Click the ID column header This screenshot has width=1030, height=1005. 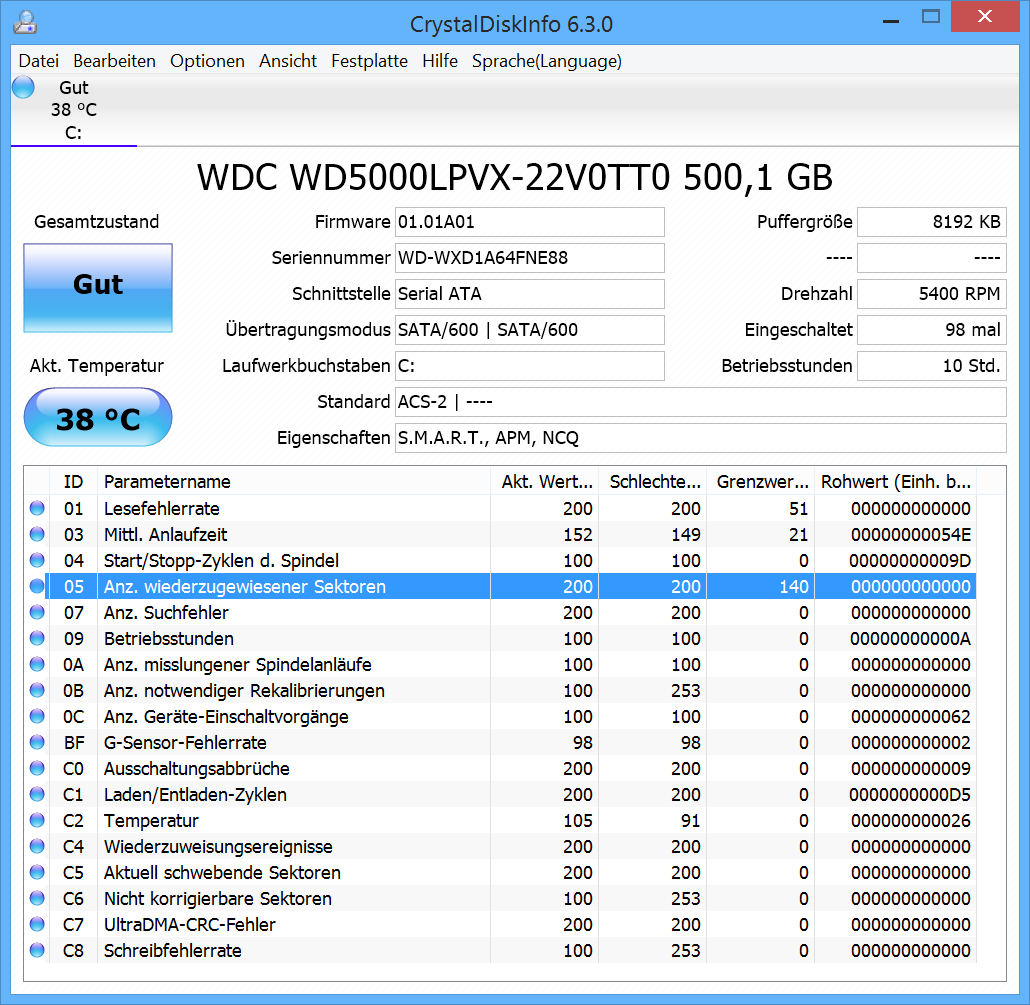pos(74,481)
